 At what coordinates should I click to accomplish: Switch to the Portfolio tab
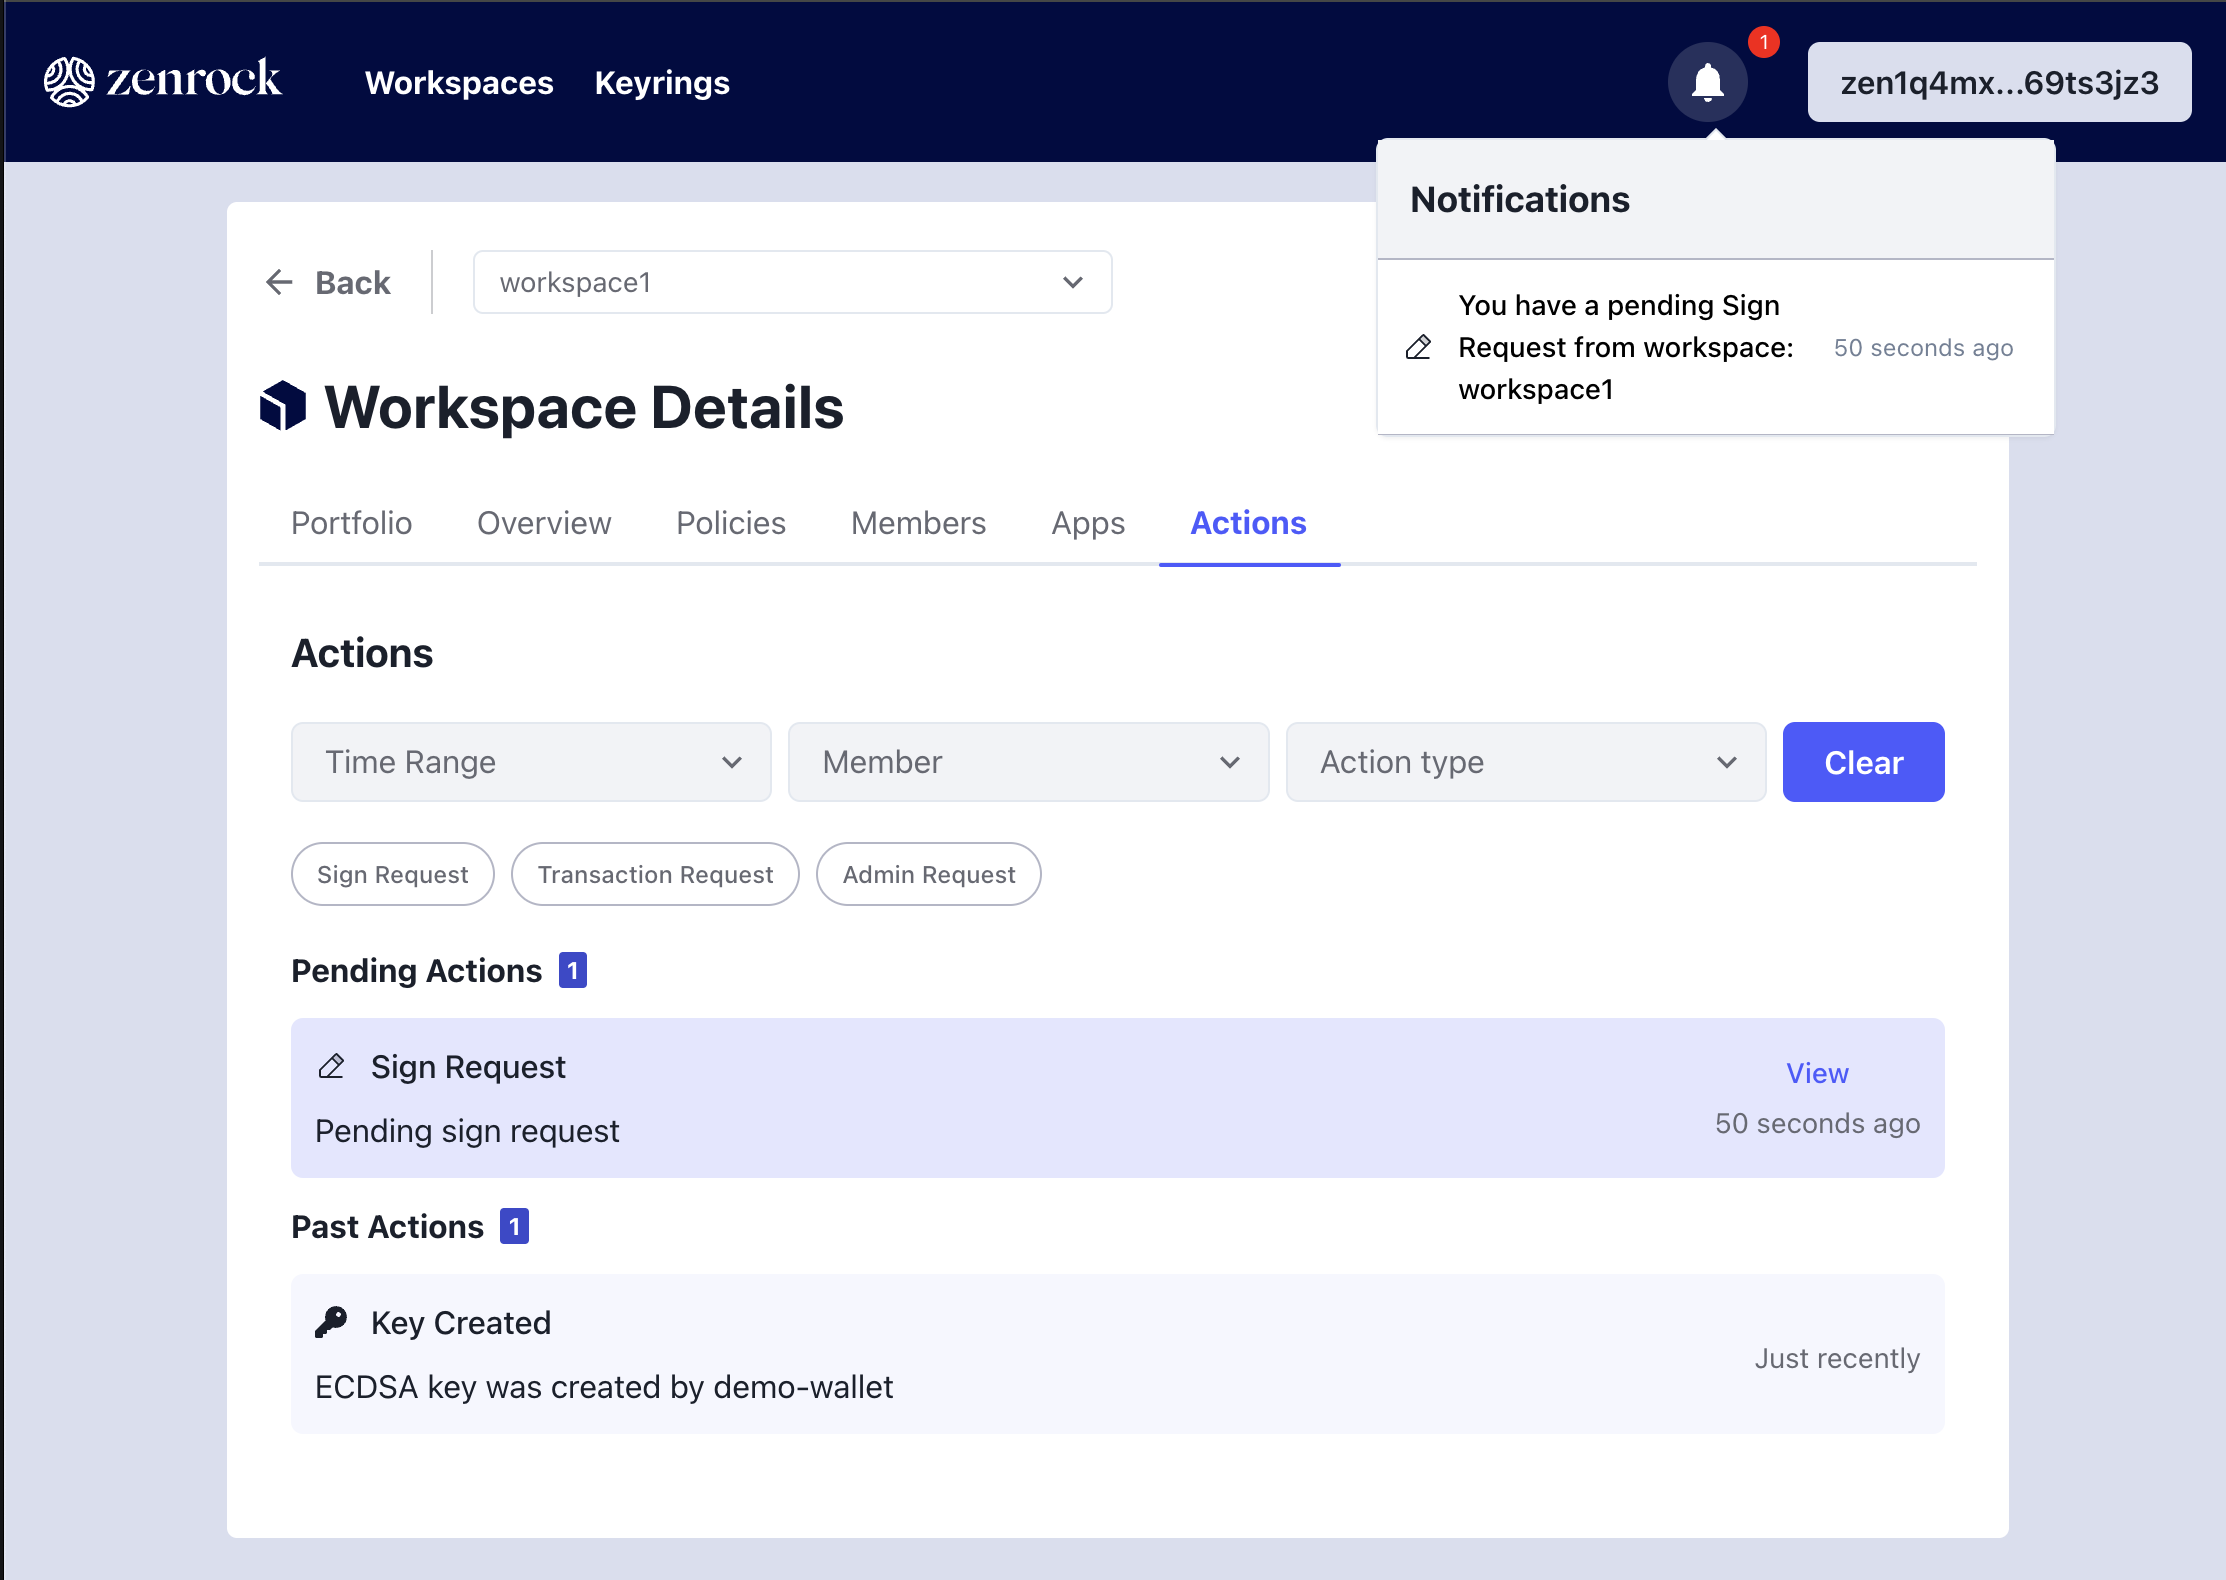[351, 523]
